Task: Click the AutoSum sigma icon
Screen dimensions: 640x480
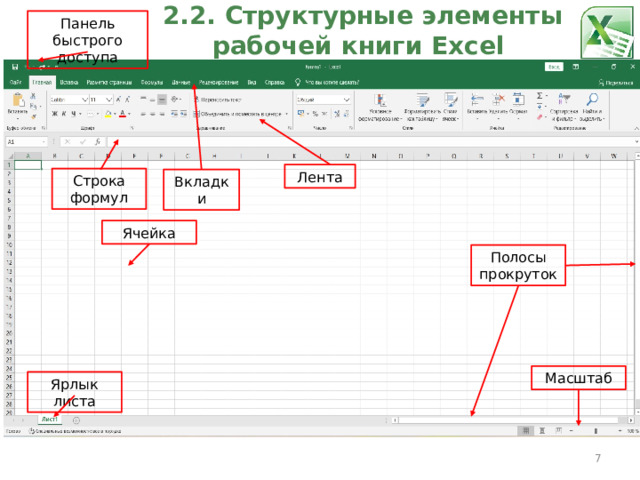Action: [x=540, y=96]
